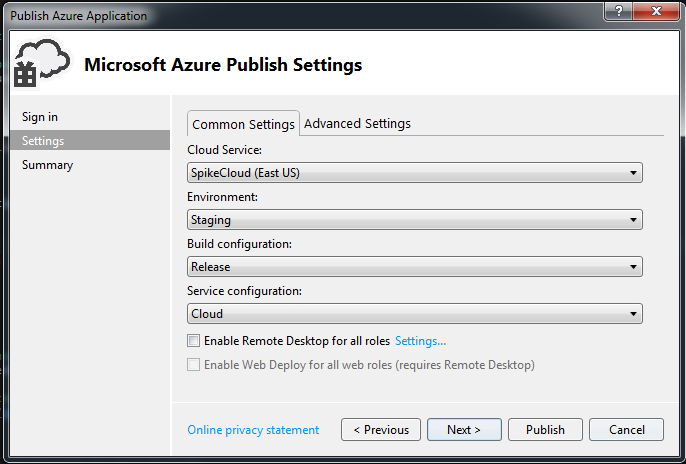This screenshot has width=686, height=464.
Task: Click the Publish Azure Application title text
Action: click(x=79, y=16)
